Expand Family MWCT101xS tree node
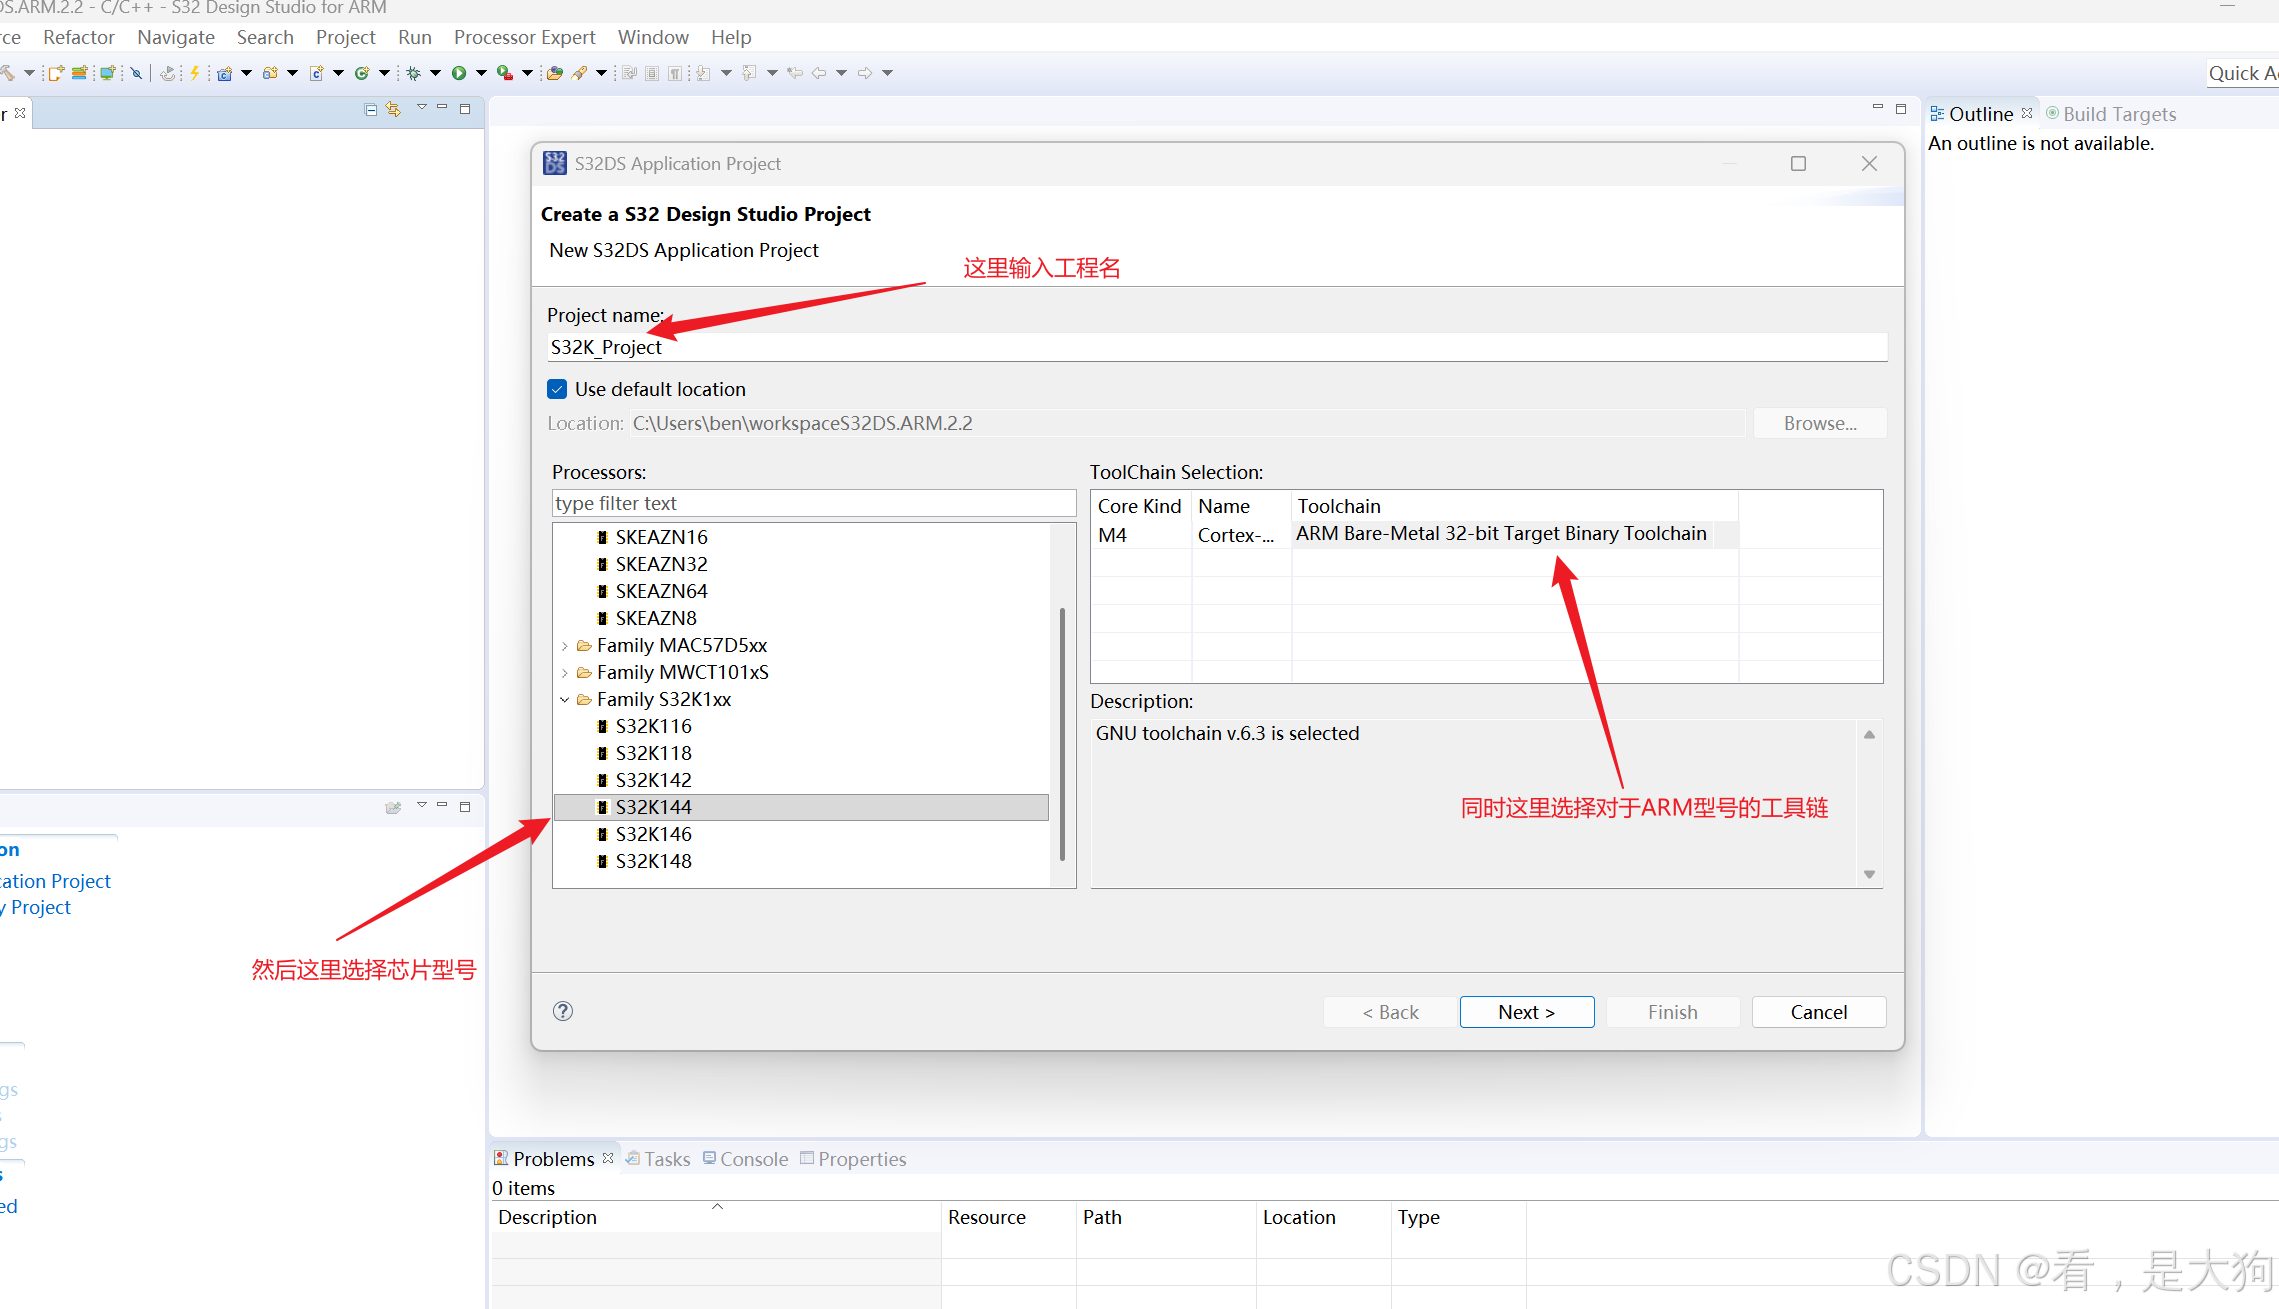The width and height of the screenshot is (2279, 1309). pyautogui.click(x=565, y=673)
